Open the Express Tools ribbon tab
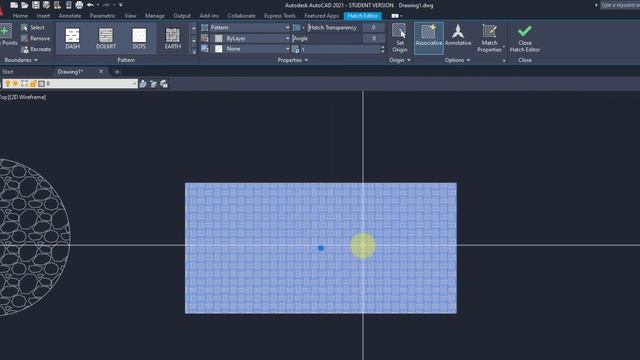The height and width of the screenshot is (360, 640). point(280,16)
